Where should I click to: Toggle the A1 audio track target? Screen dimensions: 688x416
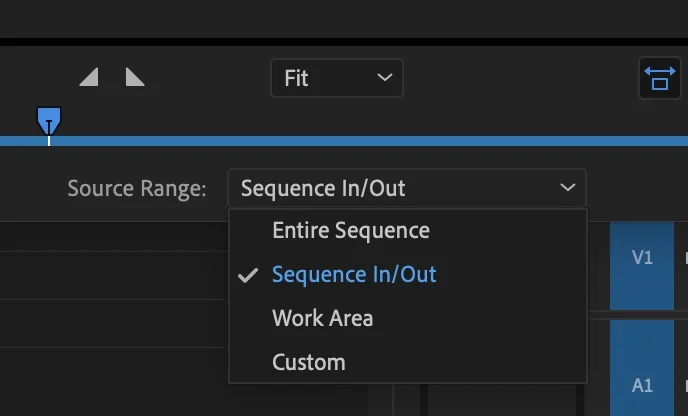coord(642,385)
